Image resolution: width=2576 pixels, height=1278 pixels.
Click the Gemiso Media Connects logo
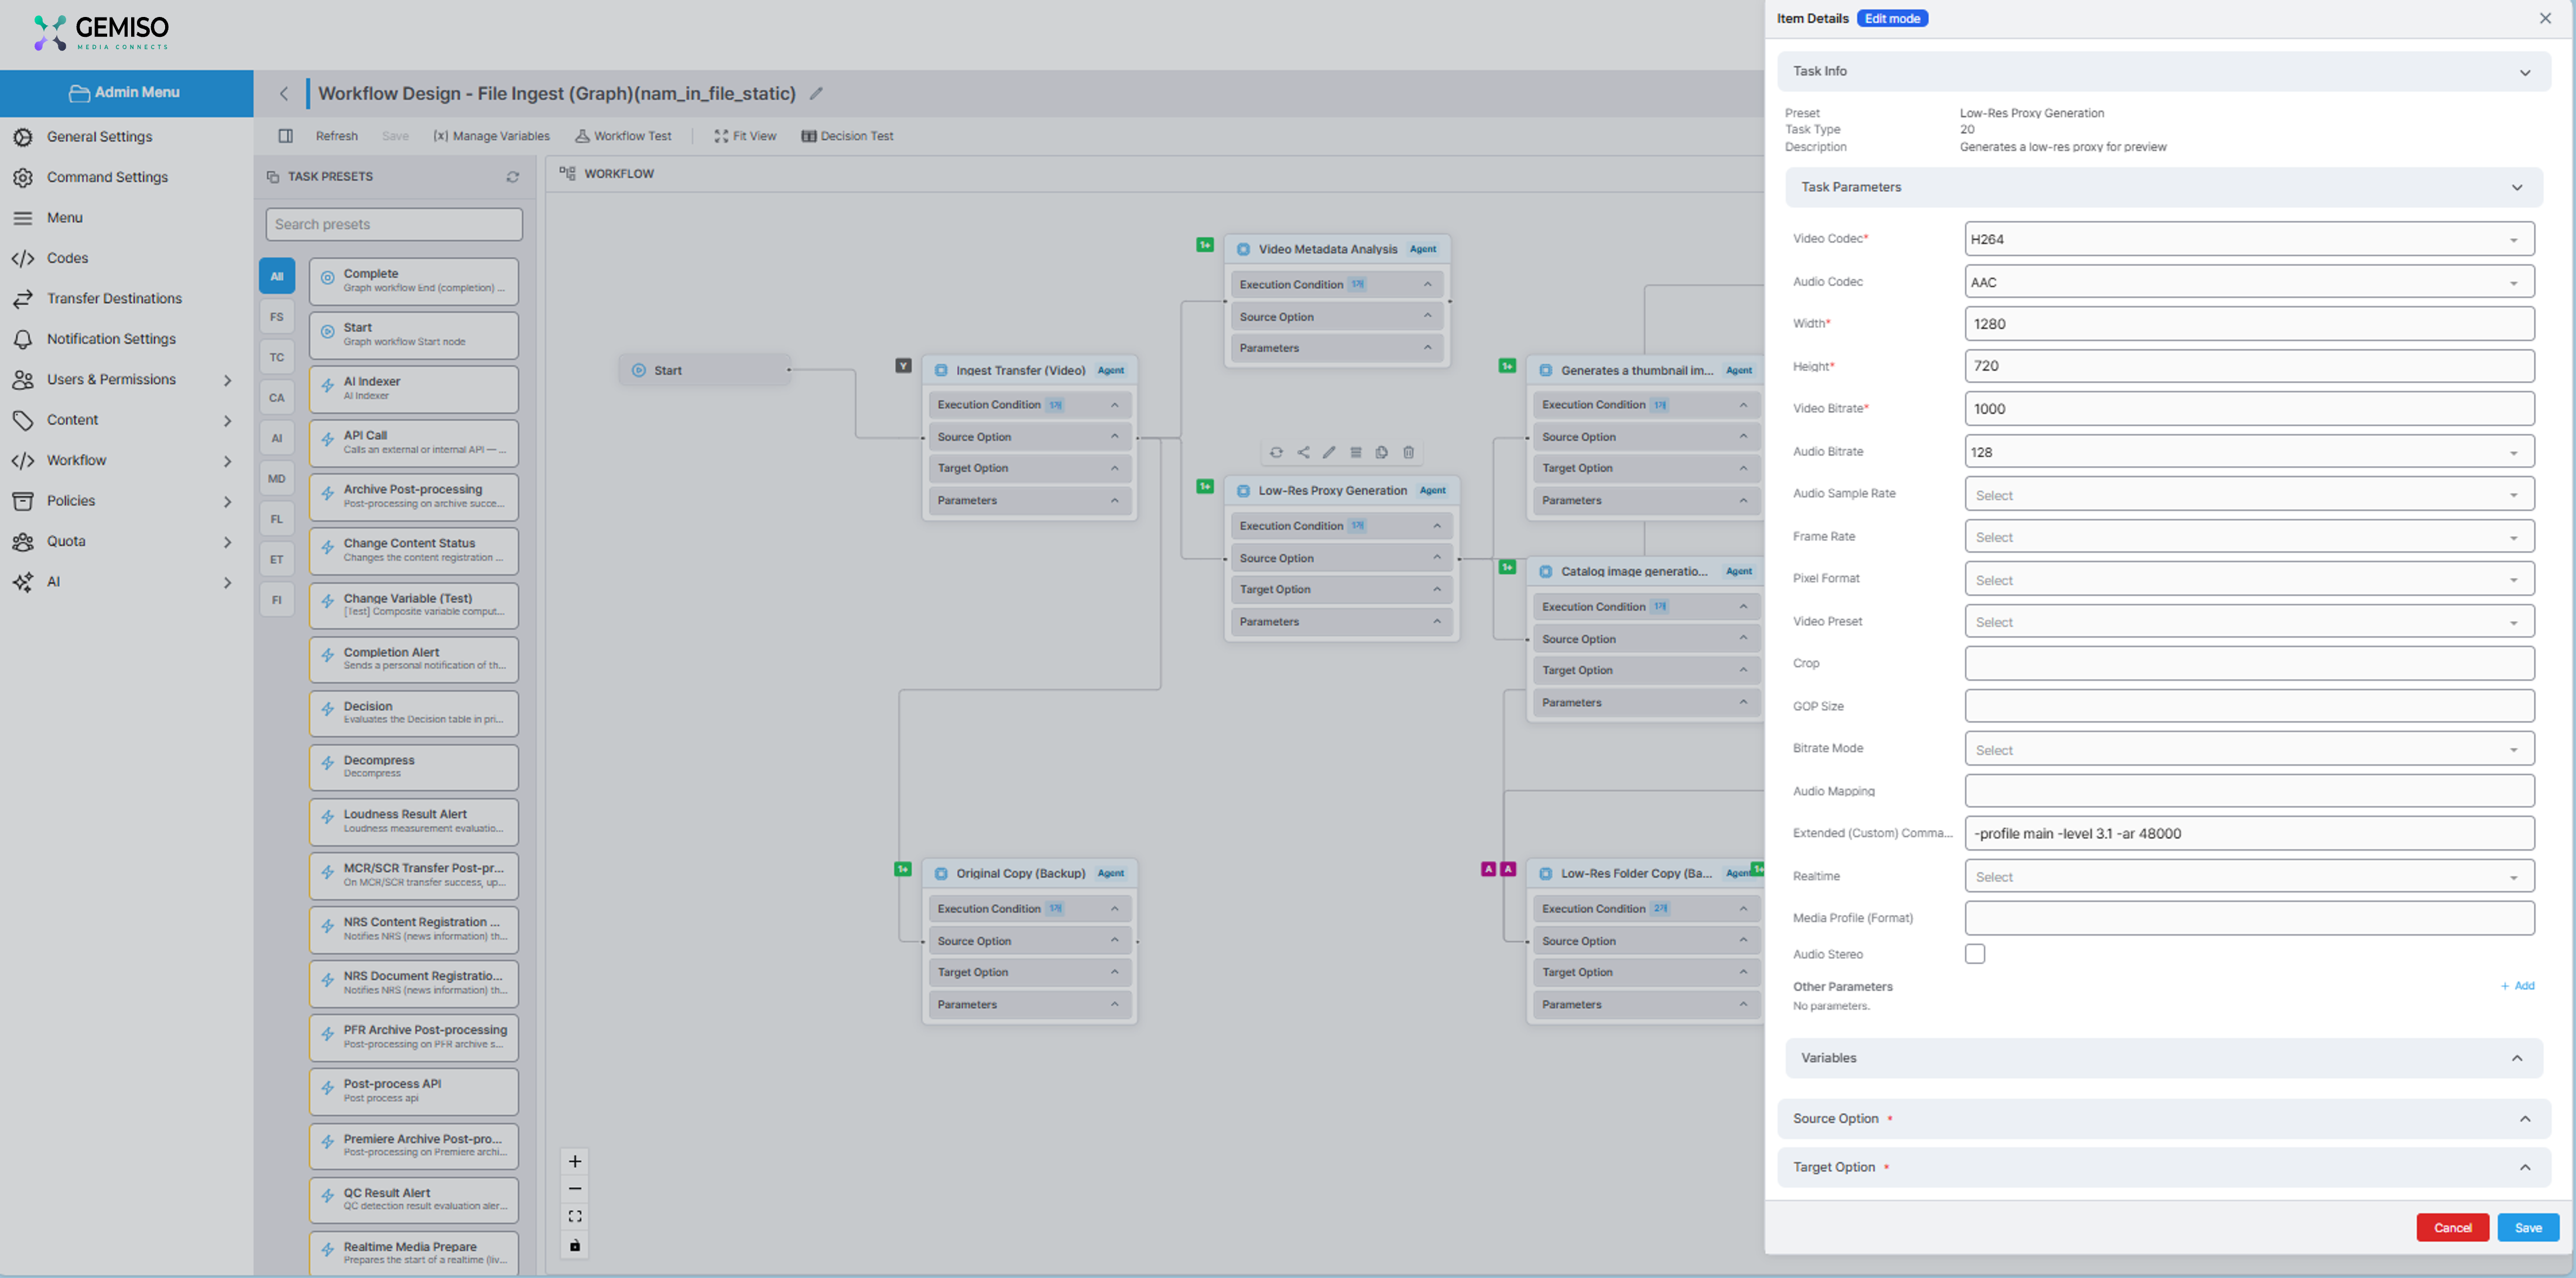101,32
